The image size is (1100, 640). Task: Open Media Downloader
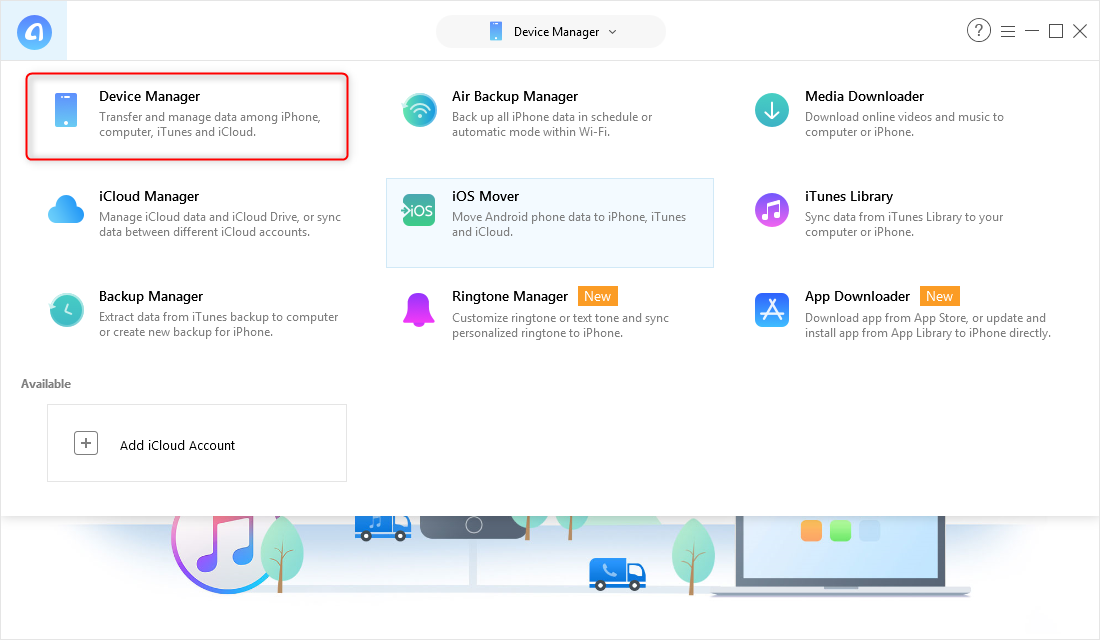coord(864,96)
